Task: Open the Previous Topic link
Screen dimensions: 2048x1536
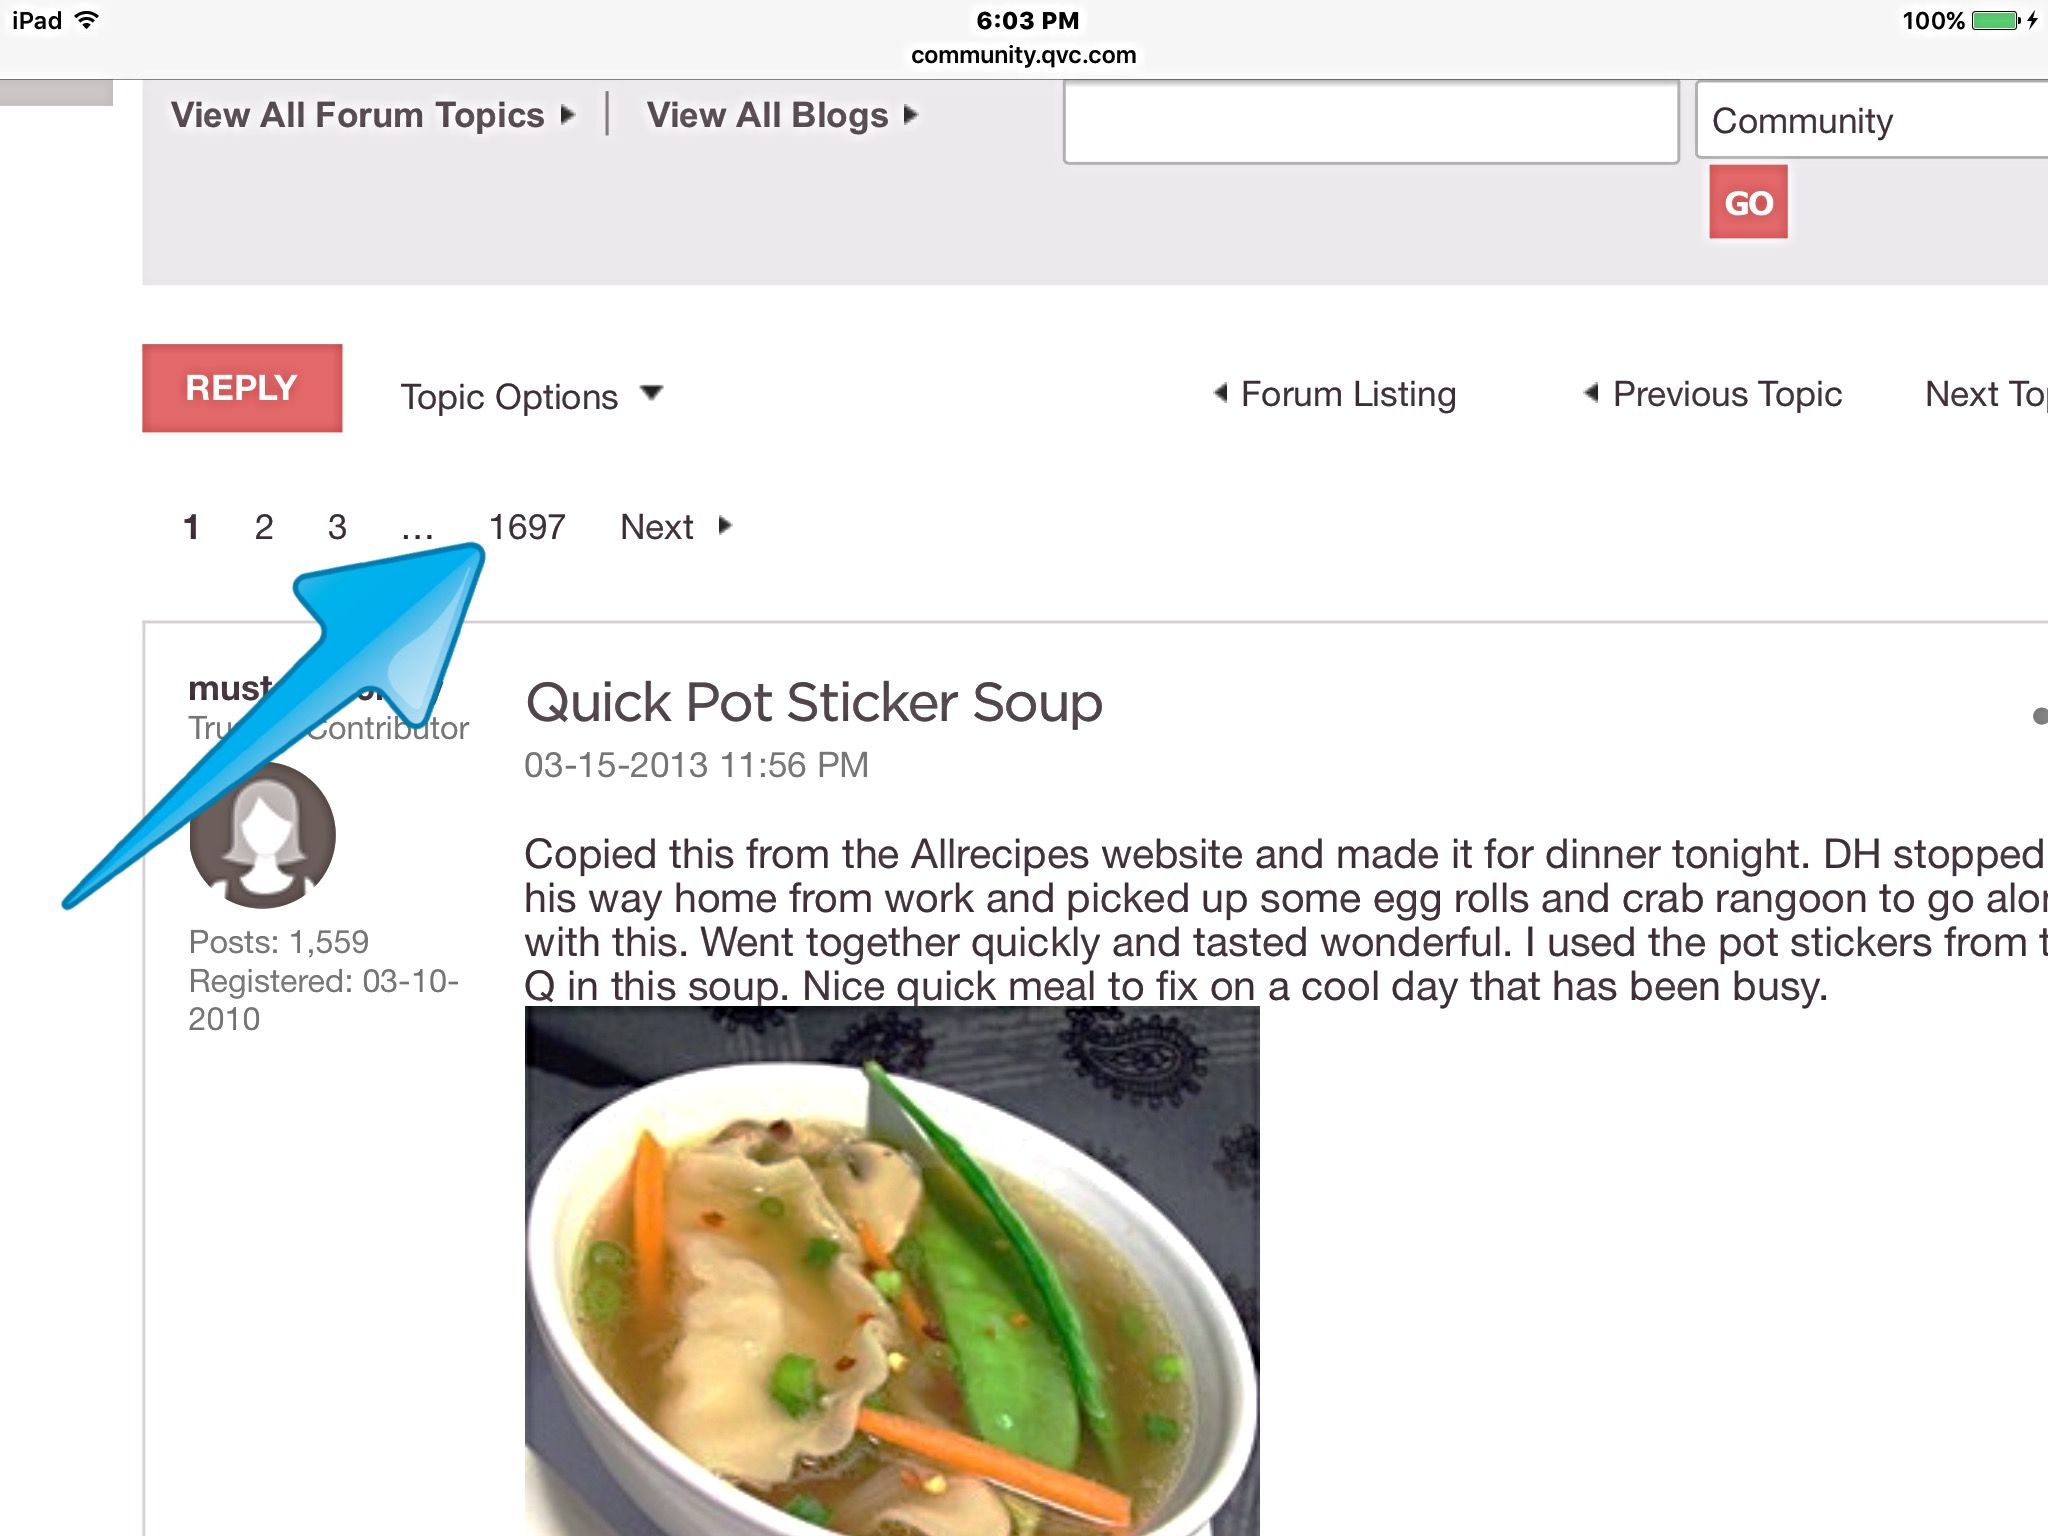Action: [1727, 394]
